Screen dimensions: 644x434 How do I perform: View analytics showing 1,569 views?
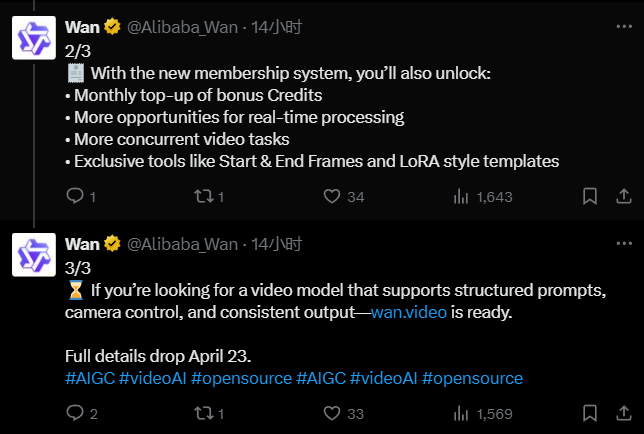461,414
